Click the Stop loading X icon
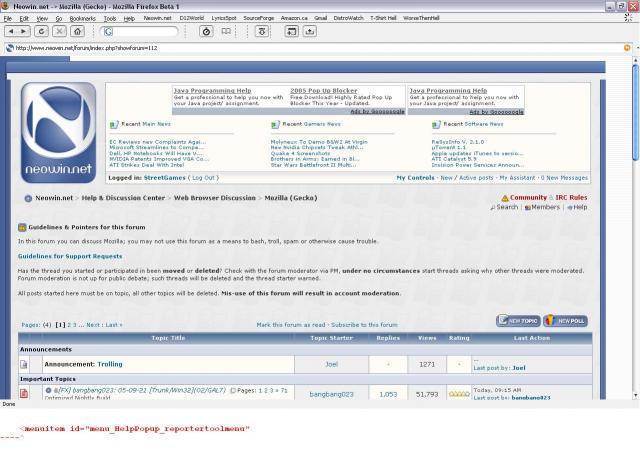This screenshot has height=451, width=640. coord(59,31)
